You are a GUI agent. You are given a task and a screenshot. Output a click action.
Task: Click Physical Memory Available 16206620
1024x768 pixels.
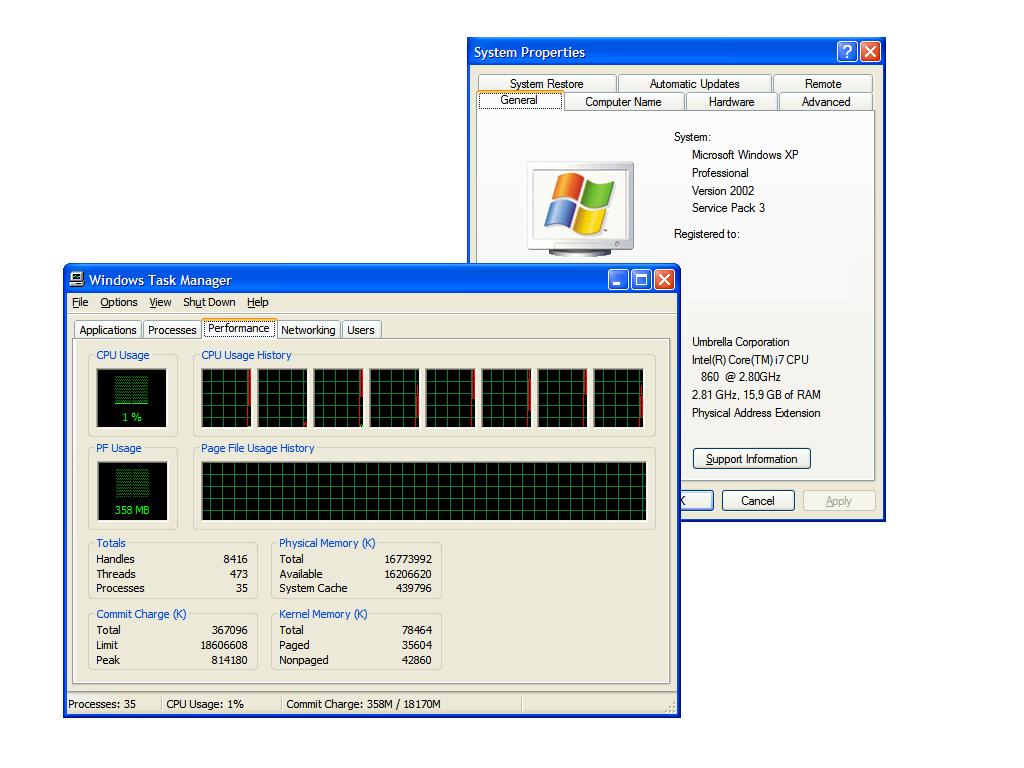pos(408,574)
